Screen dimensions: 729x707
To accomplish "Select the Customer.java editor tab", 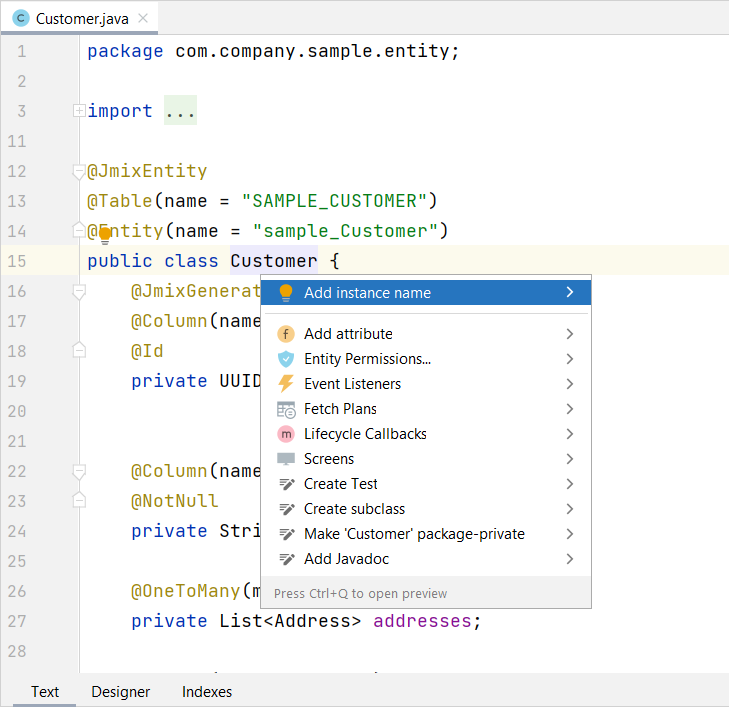I will 80,19.
